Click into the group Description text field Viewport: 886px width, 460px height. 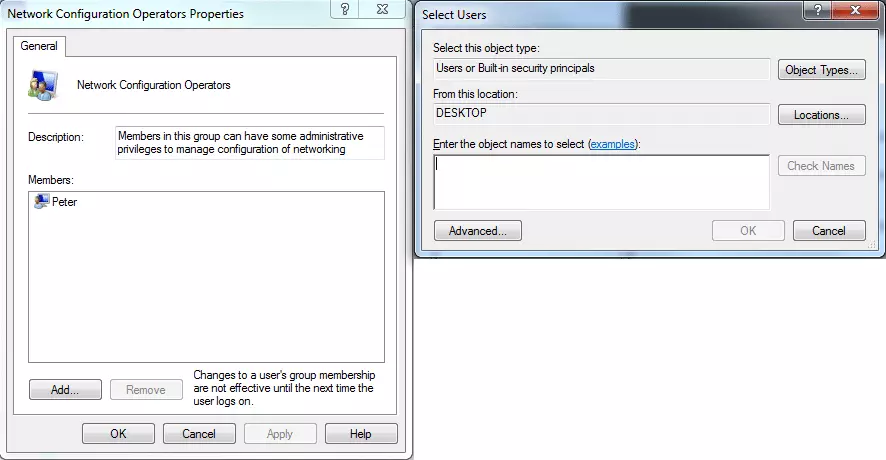coord(250,142)
